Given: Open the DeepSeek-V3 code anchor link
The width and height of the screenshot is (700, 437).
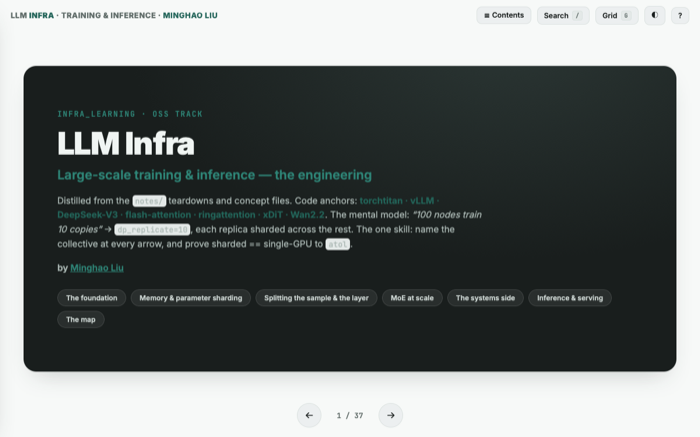Looking at the screenshot, I should coord(88,215).
